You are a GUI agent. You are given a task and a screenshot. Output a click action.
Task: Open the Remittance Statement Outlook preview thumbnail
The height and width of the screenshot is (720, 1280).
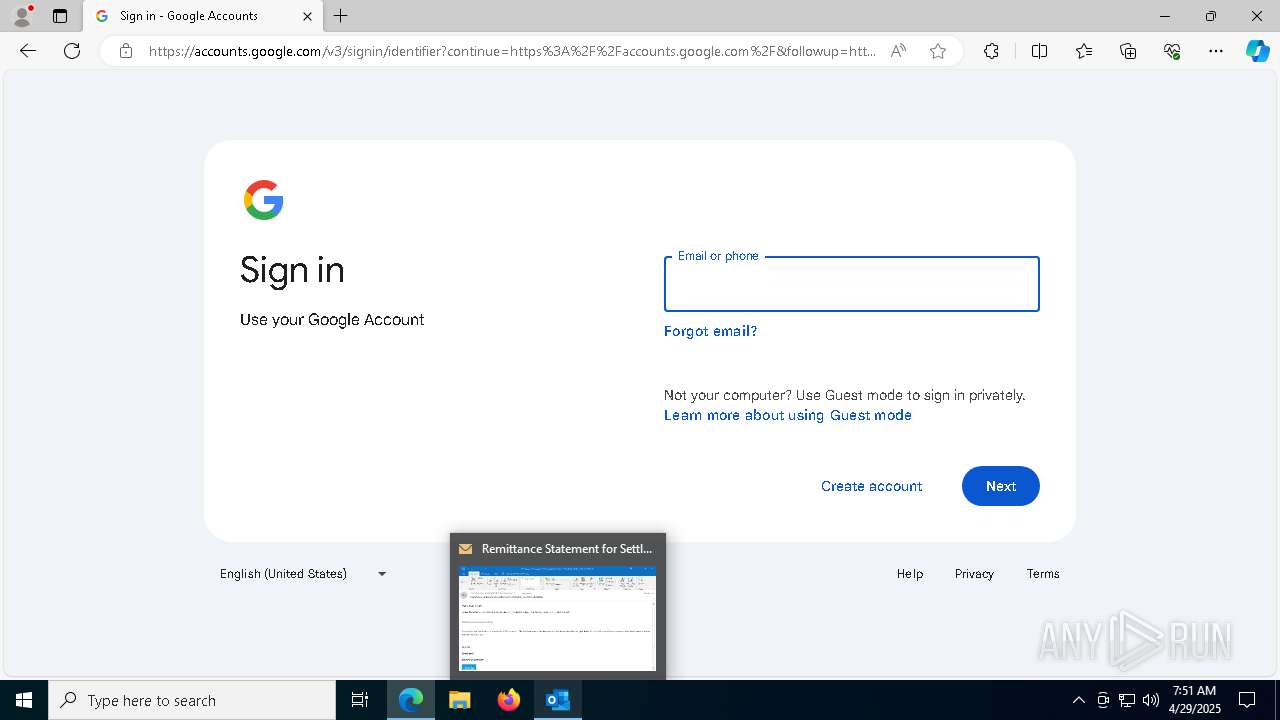coord(558,618)
